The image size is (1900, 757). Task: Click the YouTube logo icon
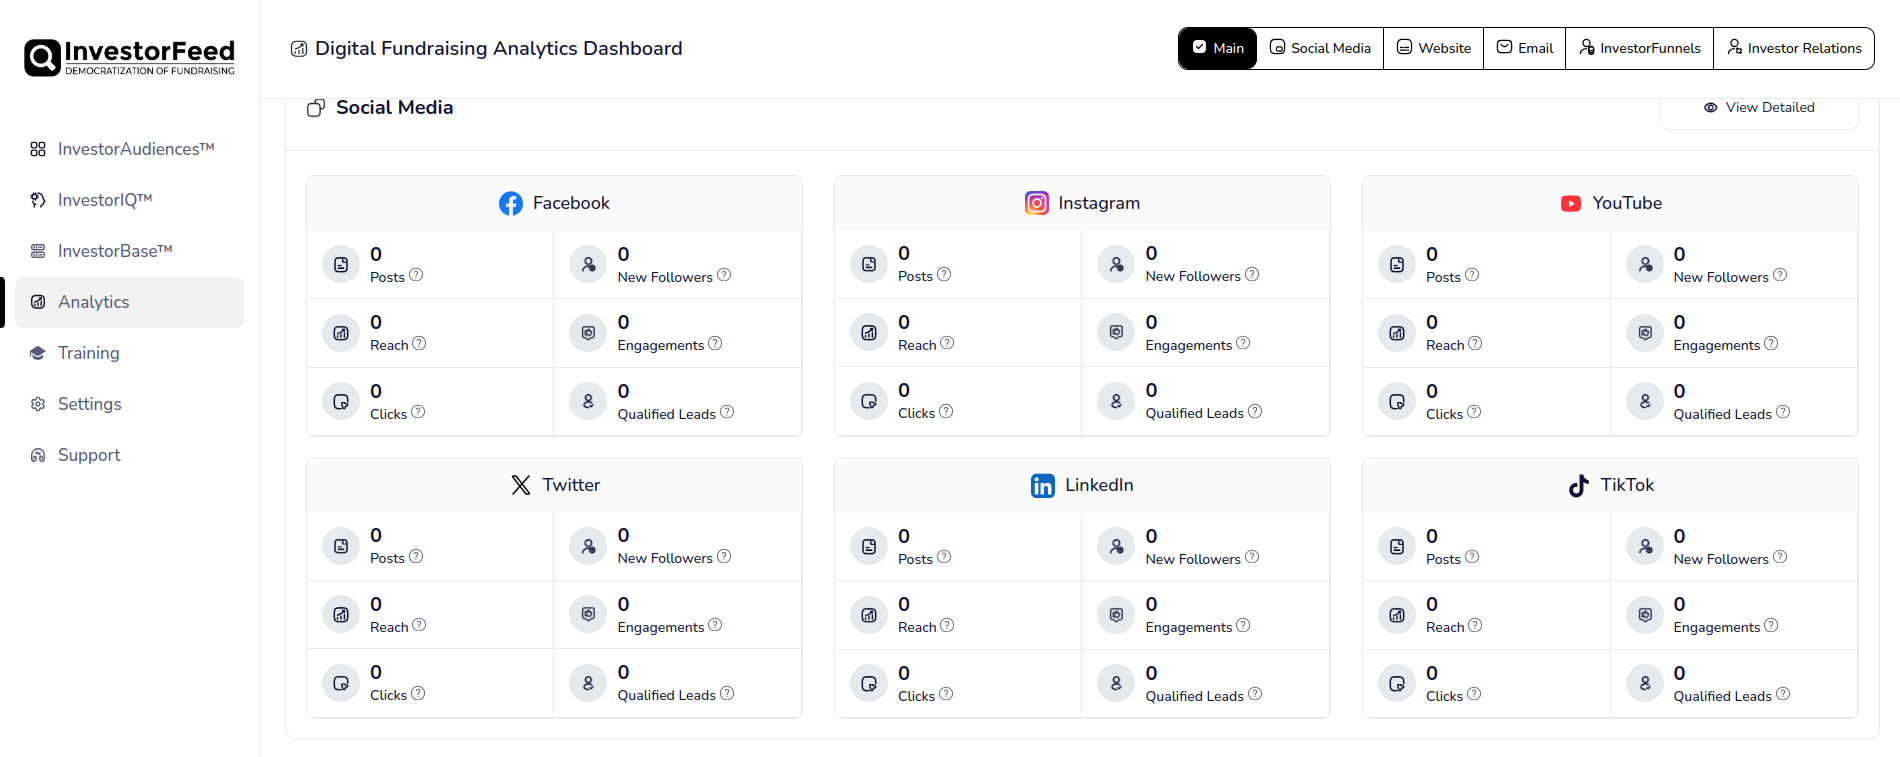pyautogui.click(x=1570, y=204)
